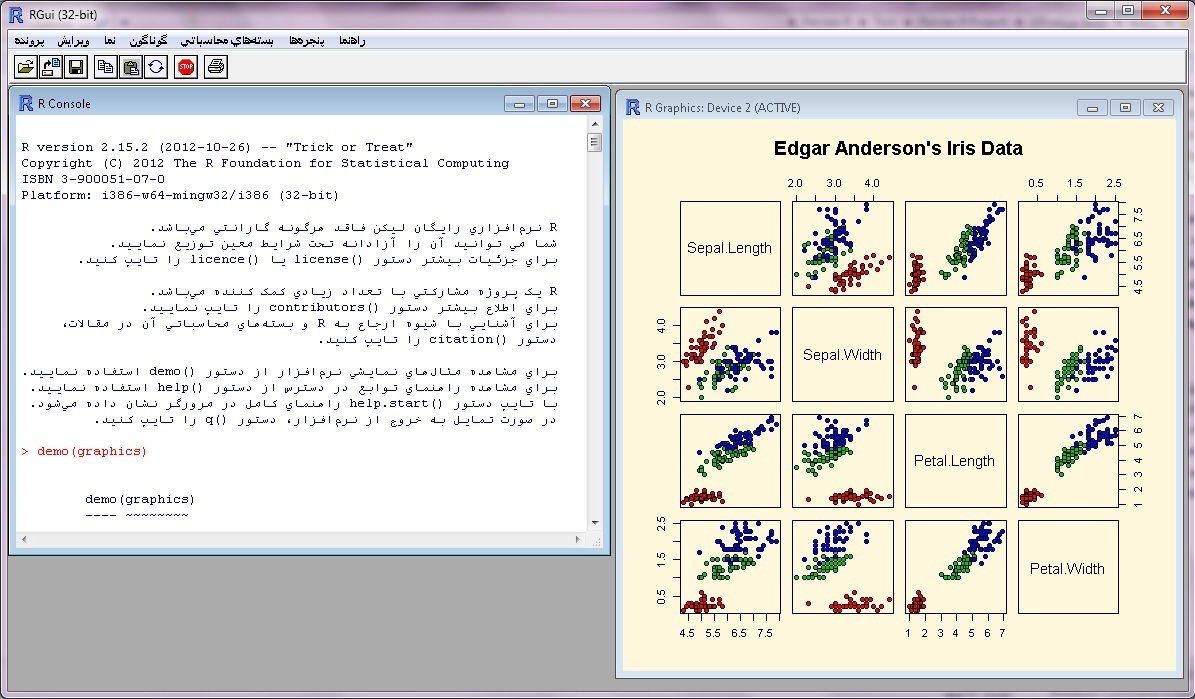Open the بسته‌های محاسباتی (Packages) menu
The image size is (1195, 699).
(x=226, y=41)
